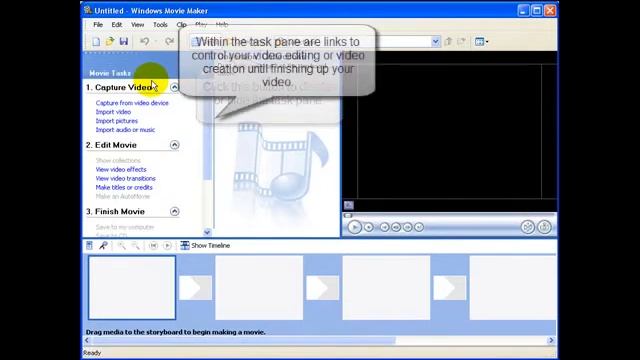
Task: Open View video transitions link
Action: 125,178
